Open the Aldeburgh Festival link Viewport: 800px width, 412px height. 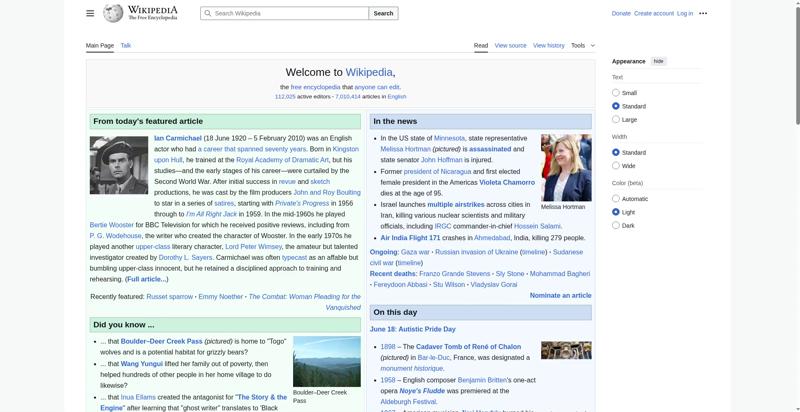tap(406, 402)
